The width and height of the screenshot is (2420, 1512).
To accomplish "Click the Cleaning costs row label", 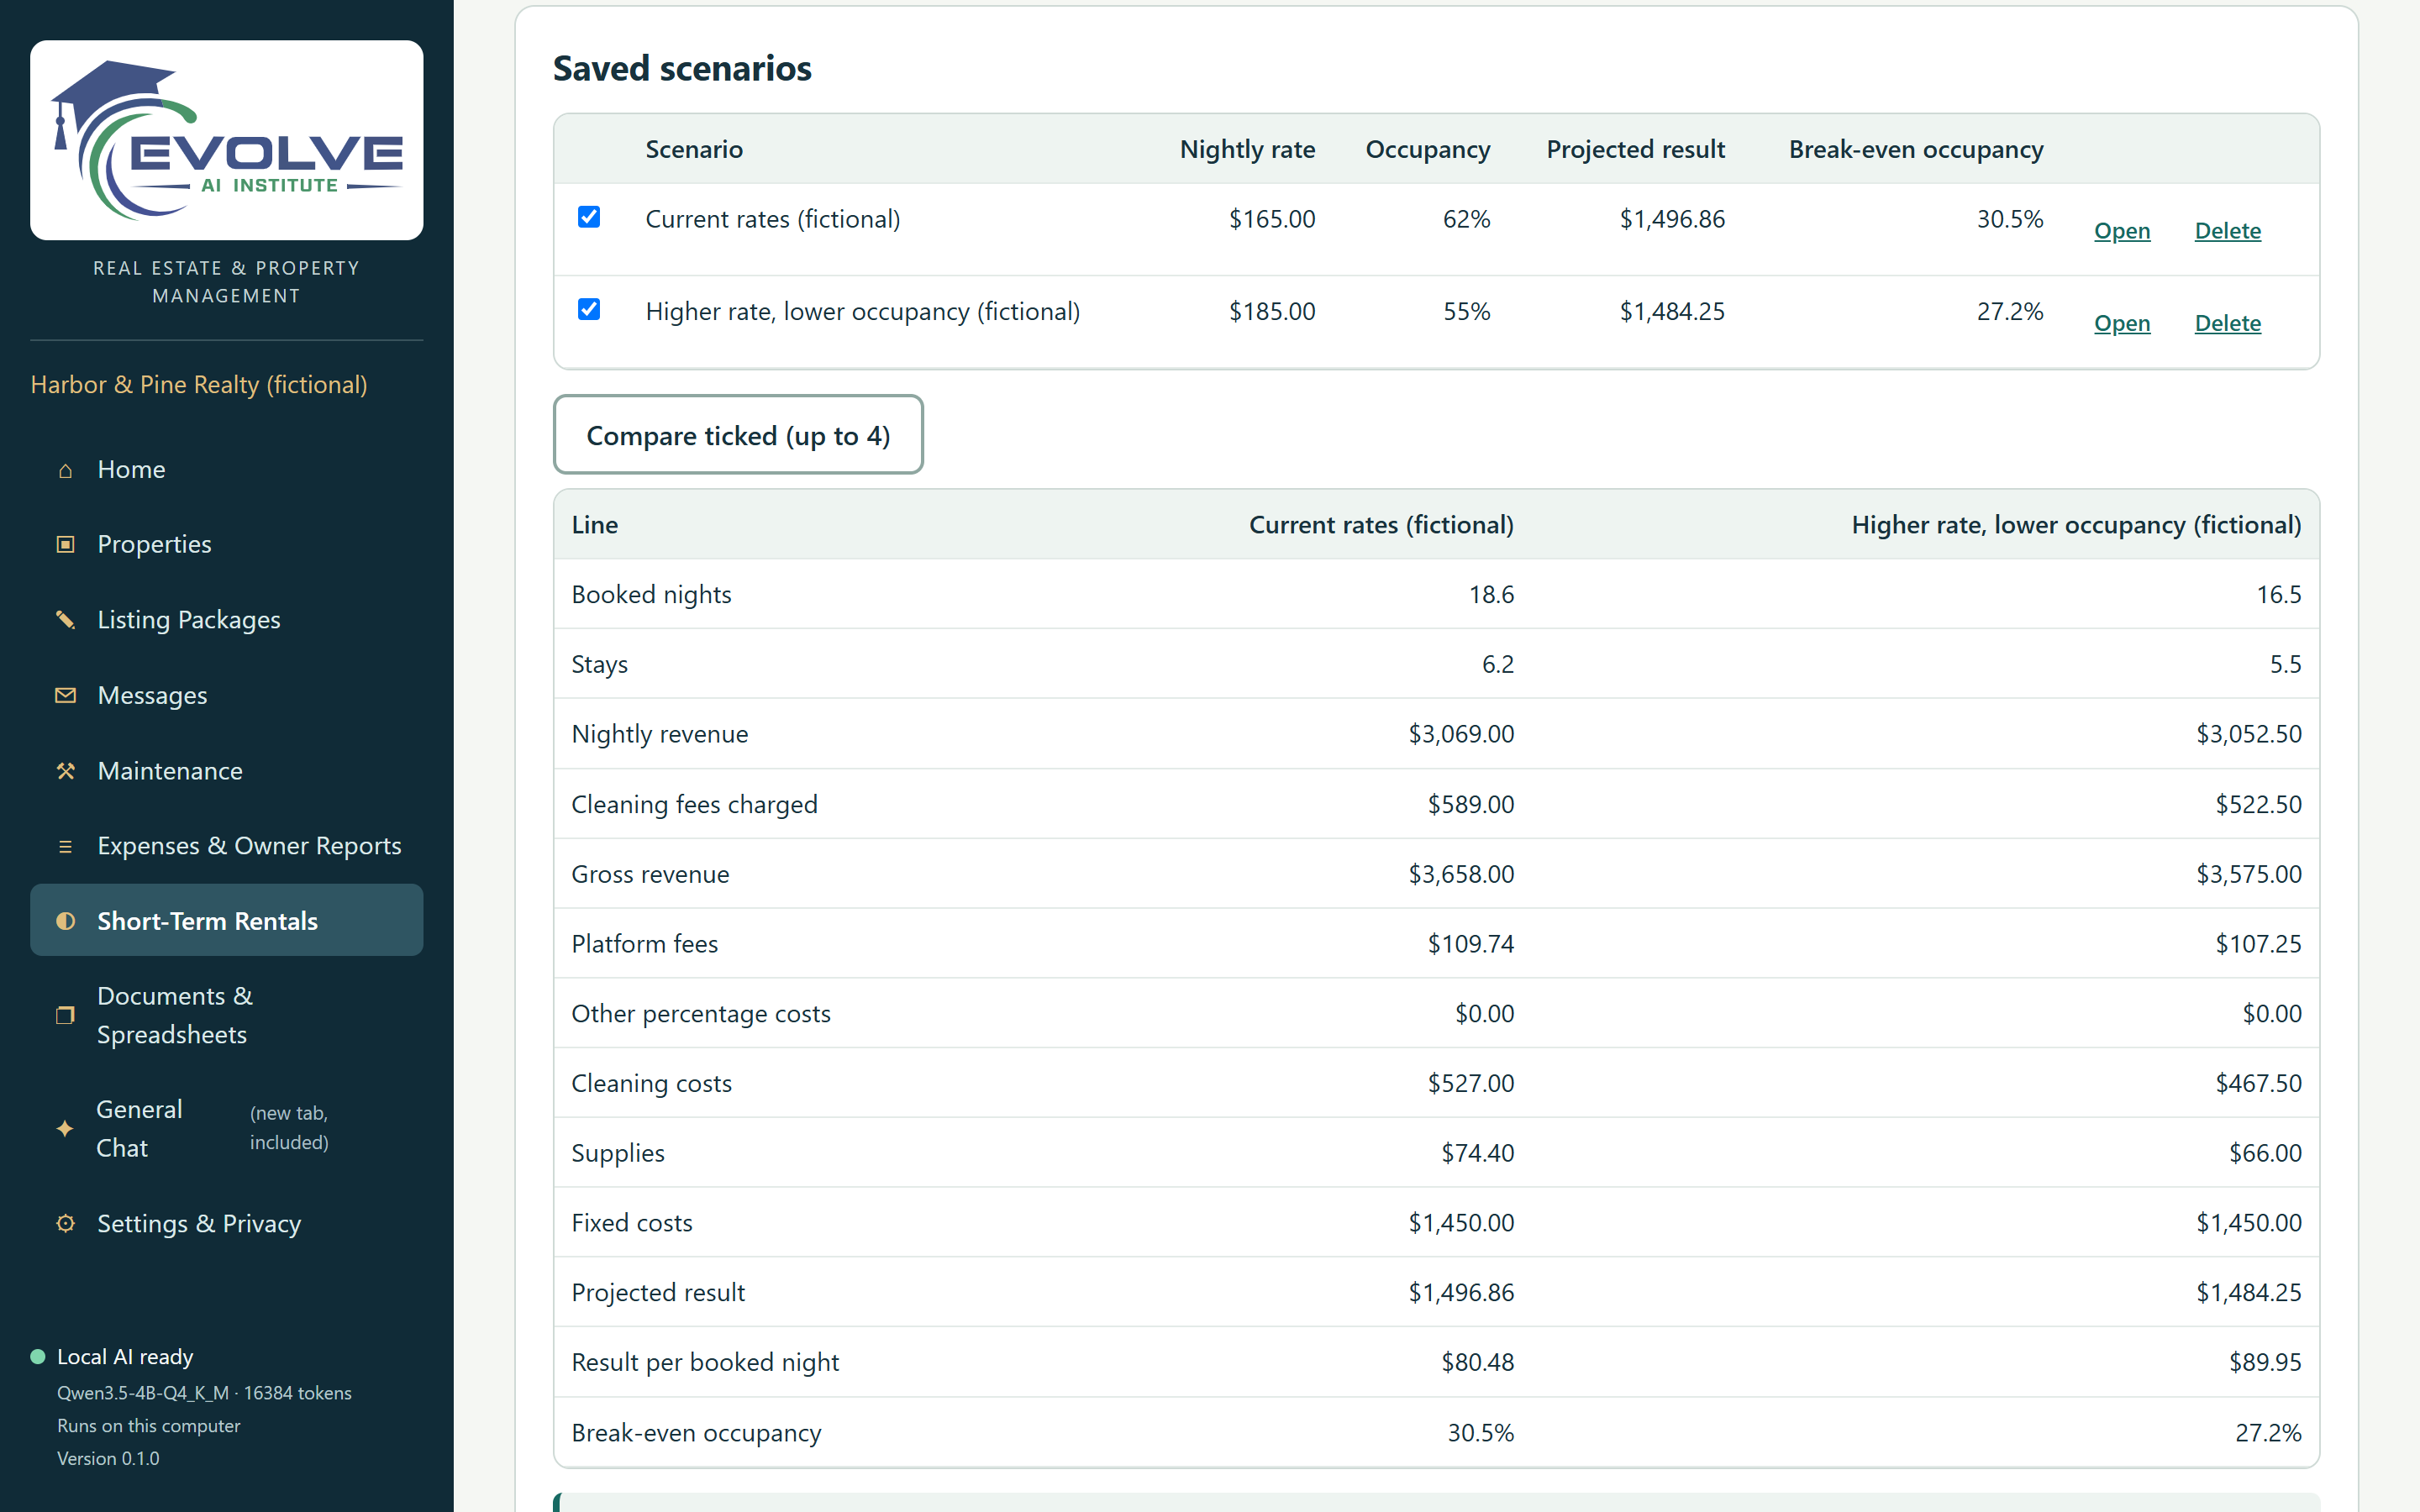I will (x=651, y=1084).
